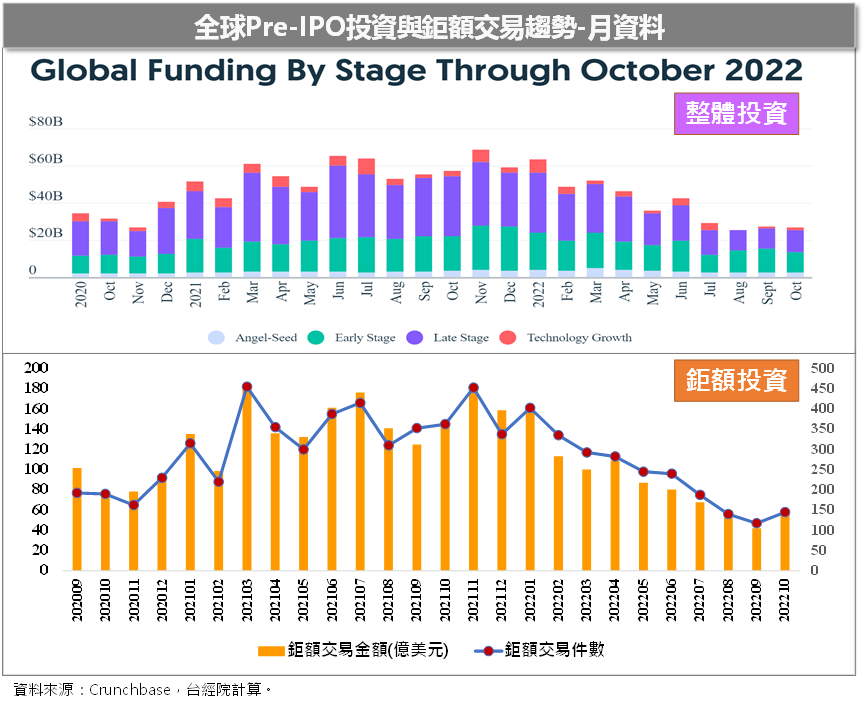This screenshot has height=708, width=865.
Task: Click the '$80B' axis label
Action: (x=46, y=121)
